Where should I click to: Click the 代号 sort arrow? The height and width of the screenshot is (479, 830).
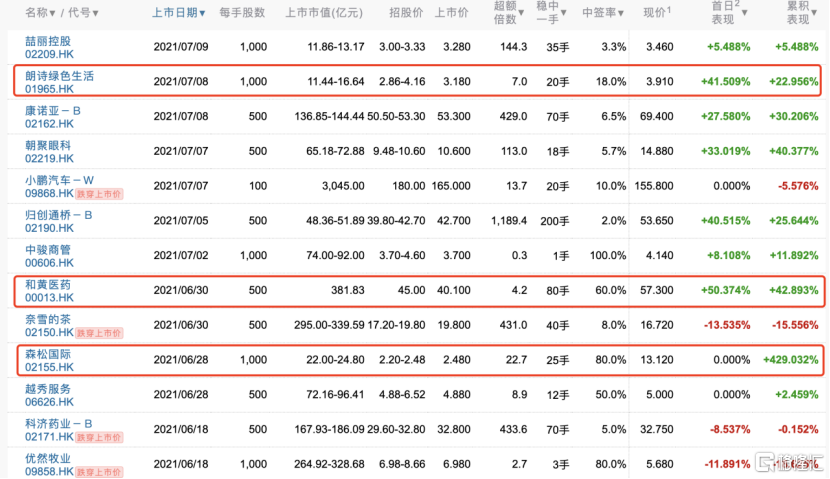click(x=95, y=13)
